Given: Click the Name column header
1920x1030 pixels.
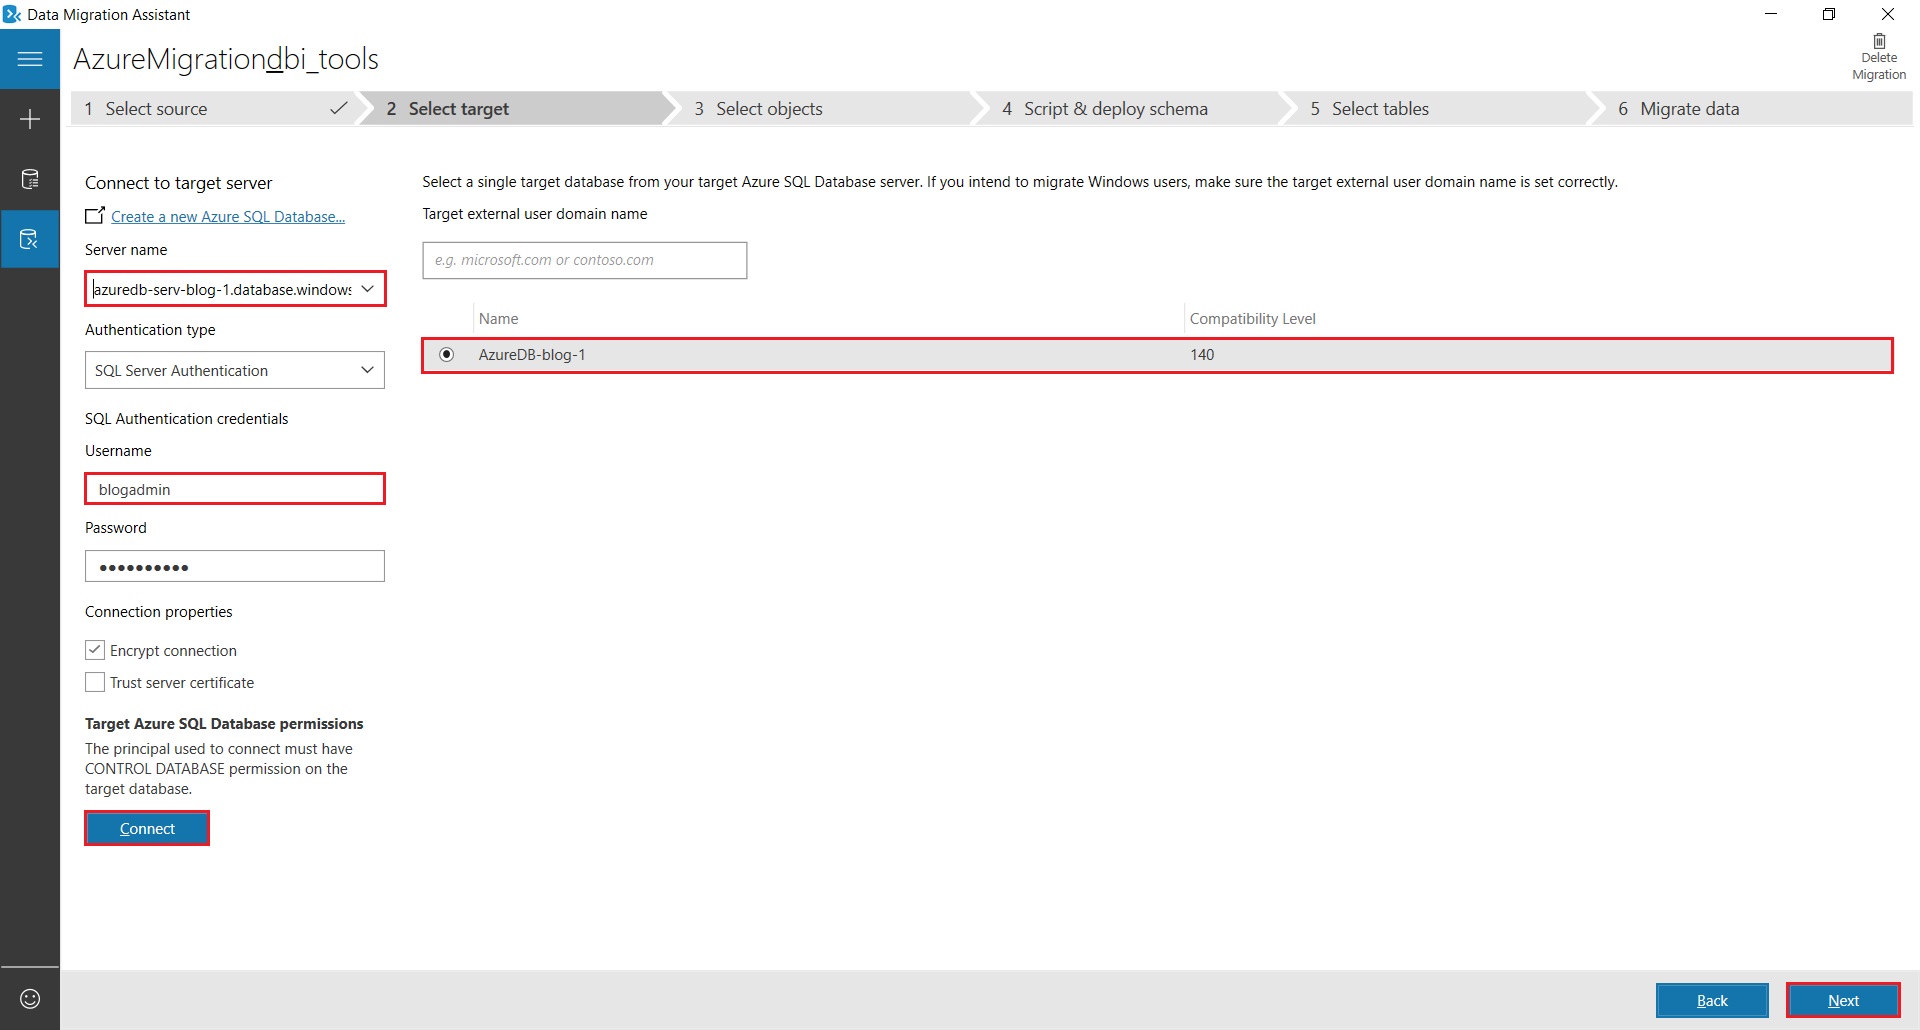Looking at the screenshot, I should (498, 318).
